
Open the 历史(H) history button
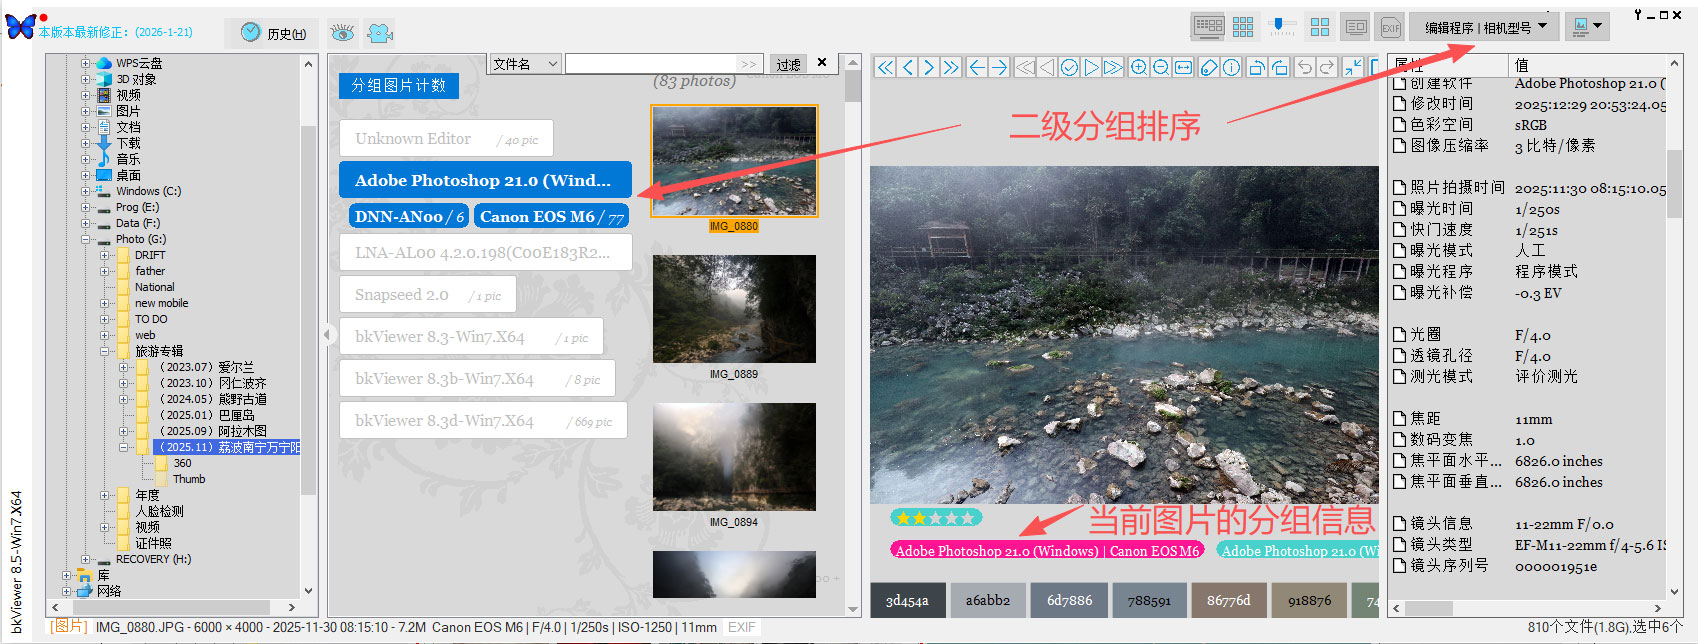click(x=273, y=33)
